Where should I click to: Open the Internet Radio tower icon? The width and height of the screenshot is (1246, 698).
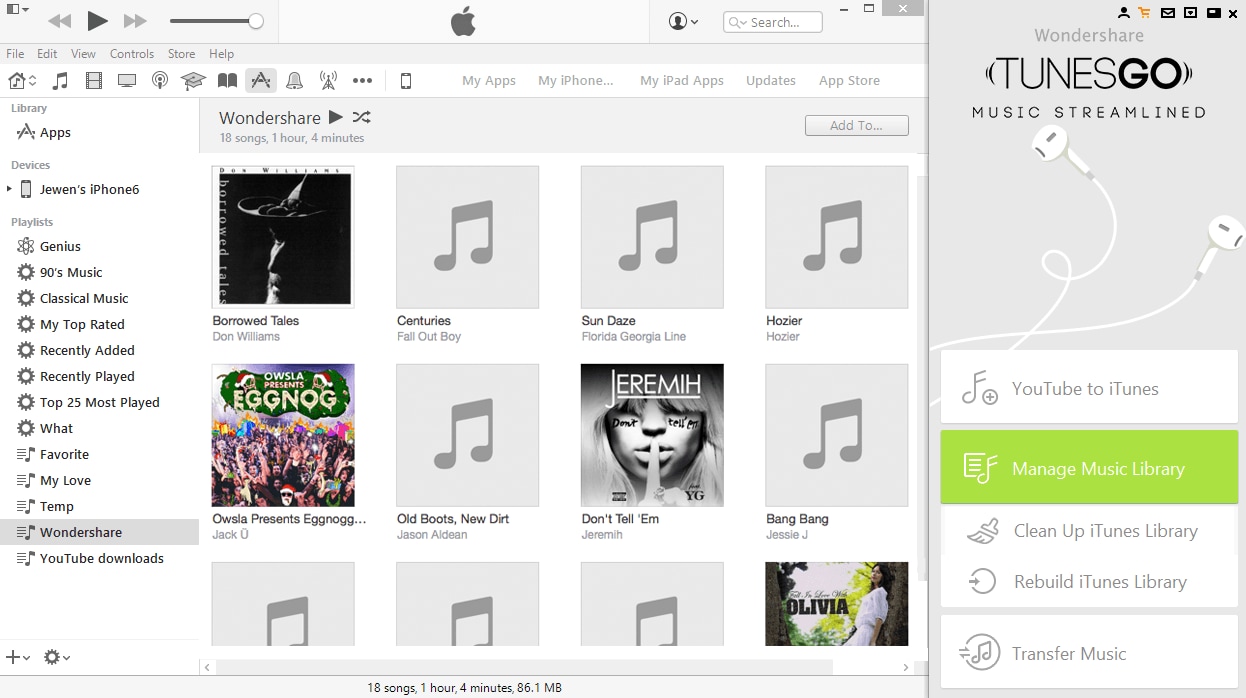328,81
